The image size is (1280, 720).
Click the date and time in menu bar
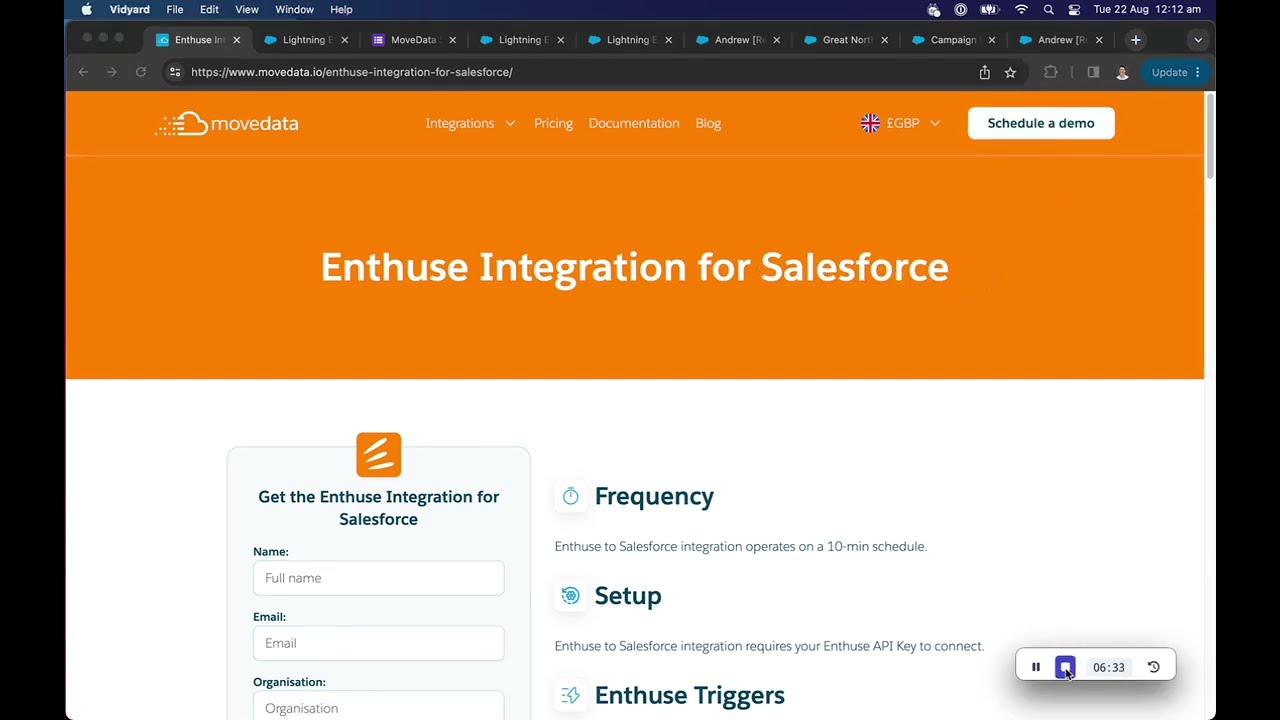click(x=1147, y=9)
